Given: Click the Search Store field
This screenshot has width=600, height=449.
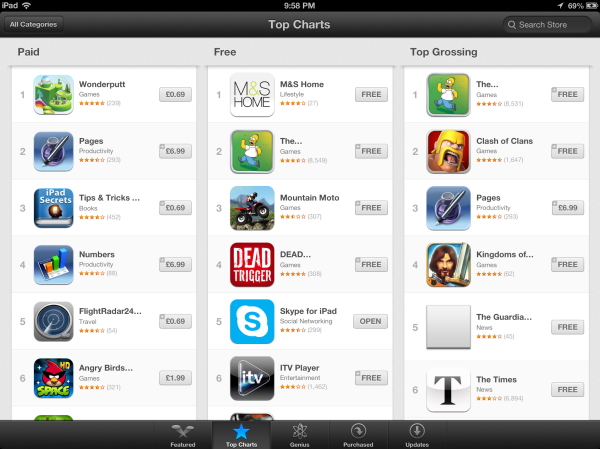Looking at the screenshot, I should click(547, 25).
